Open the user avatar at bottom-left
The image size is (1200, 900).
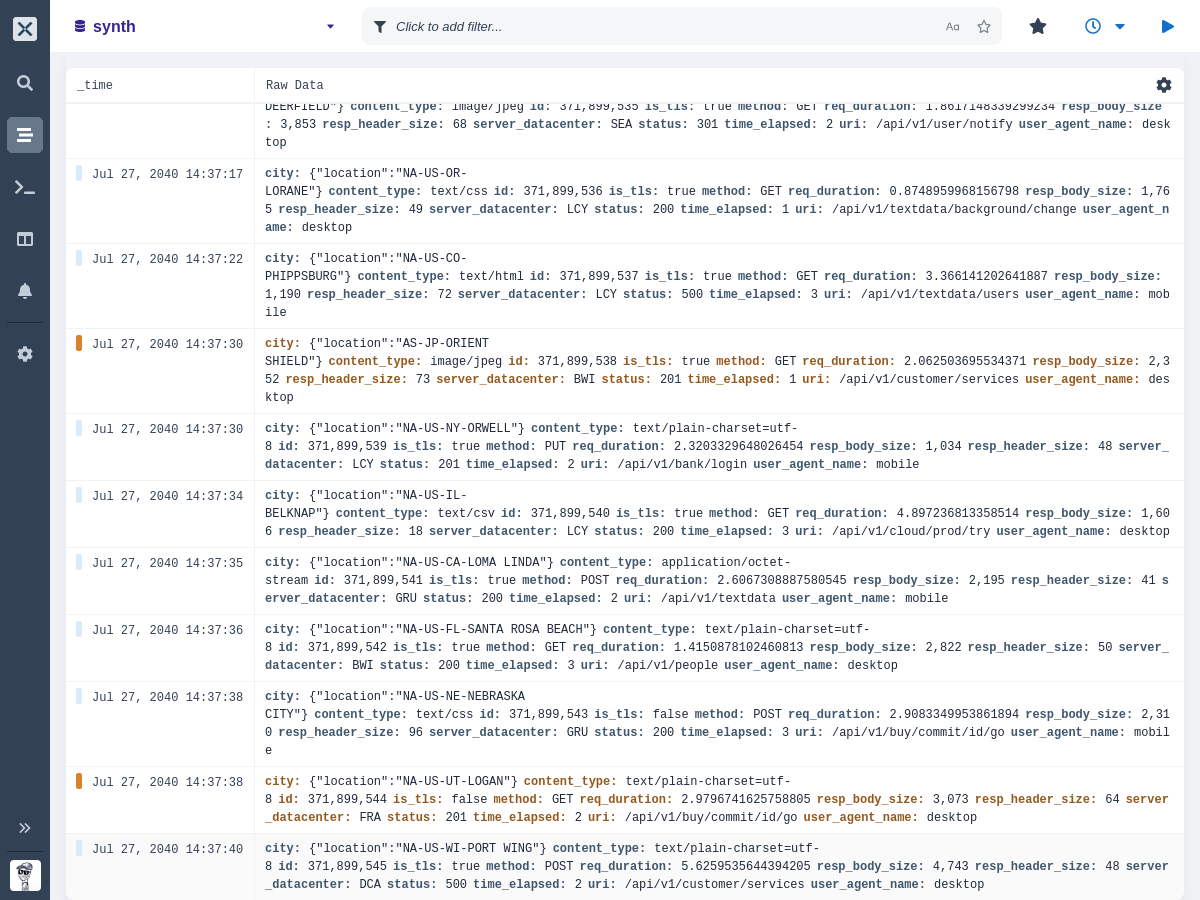pyautogui.click(x=25, y=875)
